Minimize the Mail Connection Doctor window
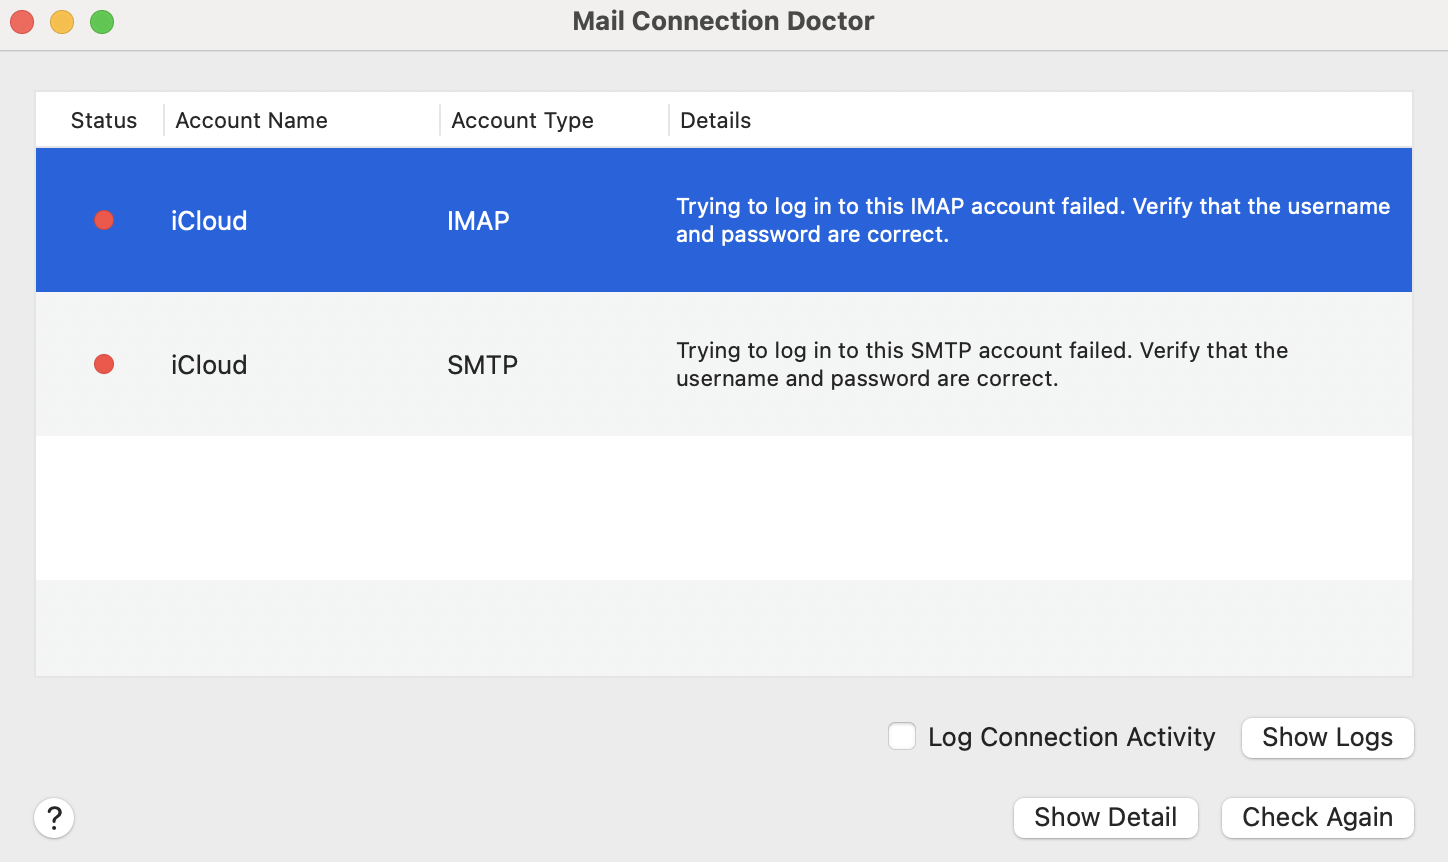This screenshot has width=1448, height=862. [x=62, y=21]
